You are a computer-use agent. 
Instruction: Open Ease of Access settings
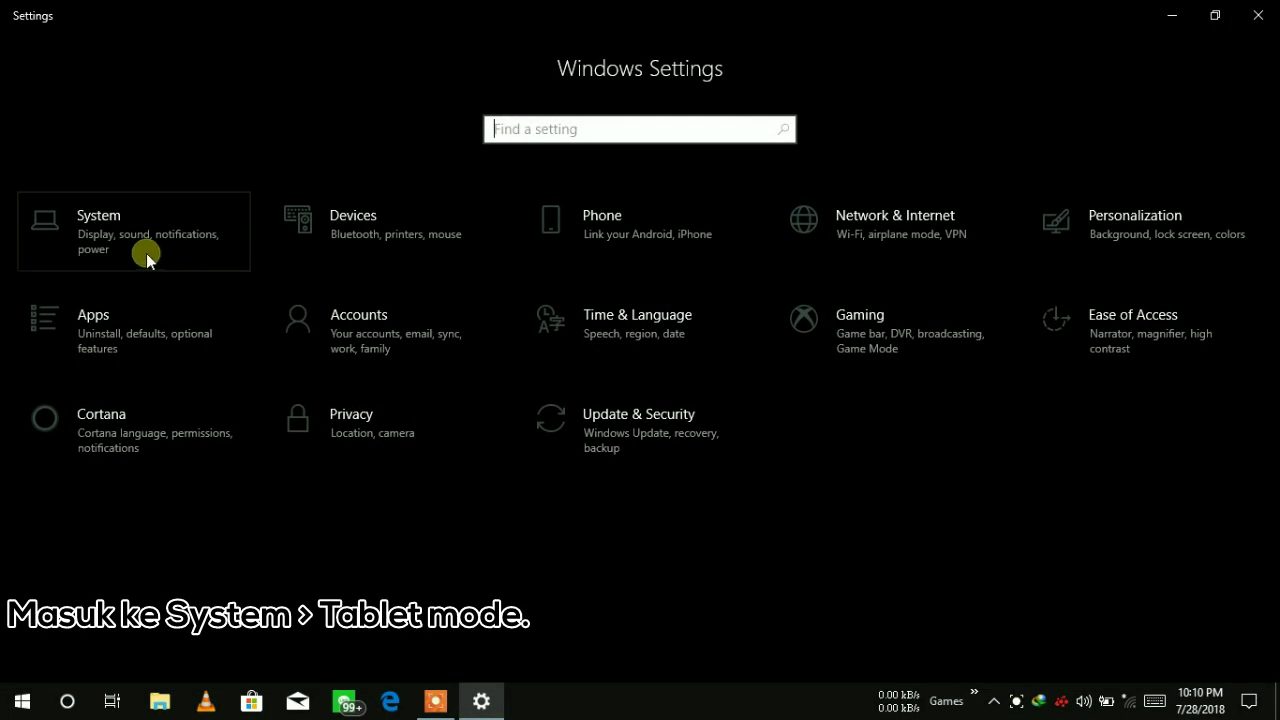pyautogui.click(x=1145, y=331)
